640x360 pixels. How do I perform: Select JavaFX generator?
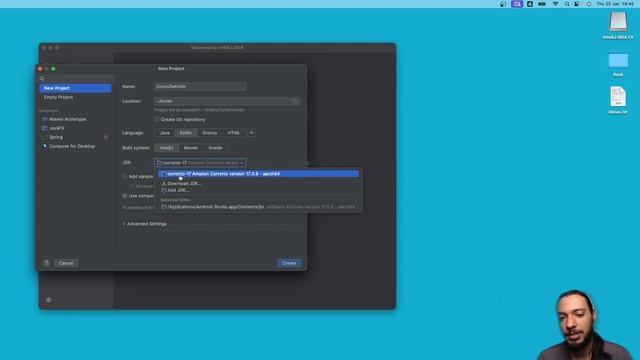click(x=56, y=128)
